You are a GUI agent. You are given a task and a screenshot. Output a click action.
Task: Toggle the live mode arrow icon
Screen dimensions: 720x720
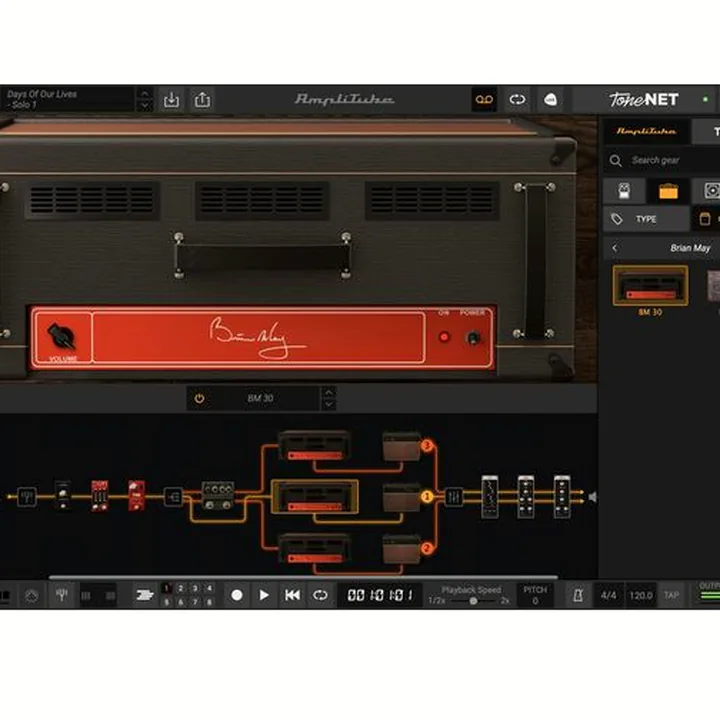(145, 595)
